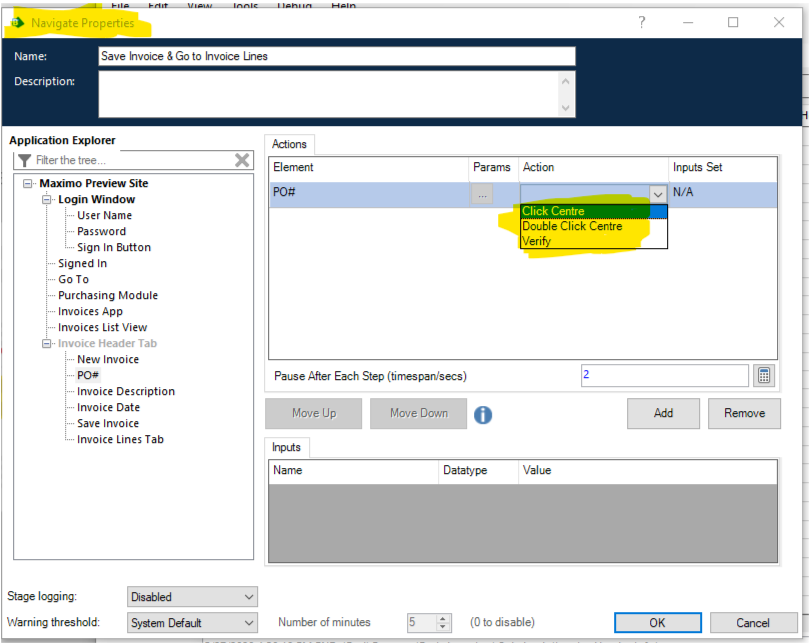Click the Datatype column header in Inputs
Viewport: 809px width, 643px height.
[478, 471]
